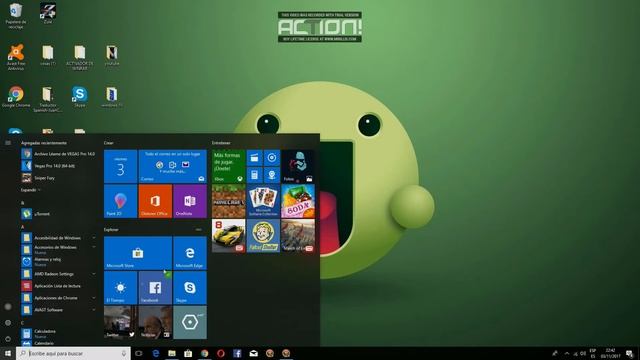Open the Twitter live tile
640x360 pixels.
[x=120, y=322]
